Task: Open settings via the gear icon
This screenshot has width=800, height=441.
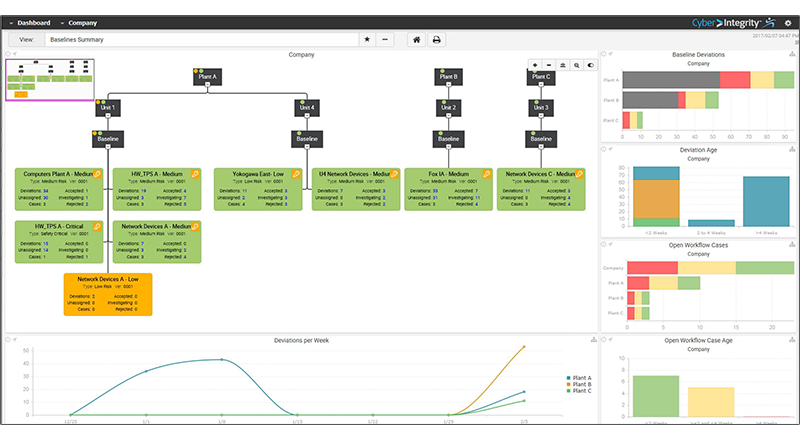Action: pos(787,21)
